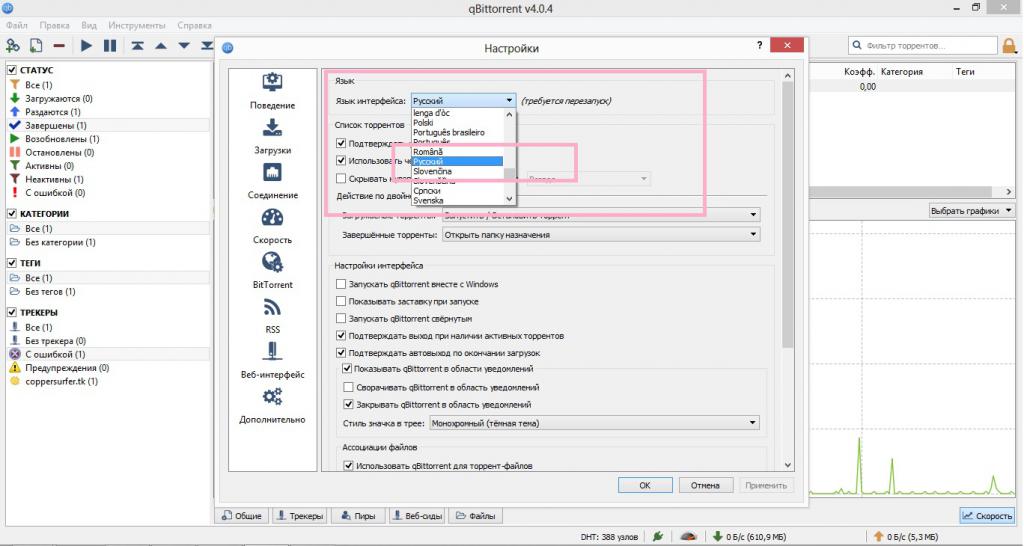The height and width of the screenshot is (546, 1024).
Task: Click the Фильтр торрентов search field
Action: click(923, 46)
